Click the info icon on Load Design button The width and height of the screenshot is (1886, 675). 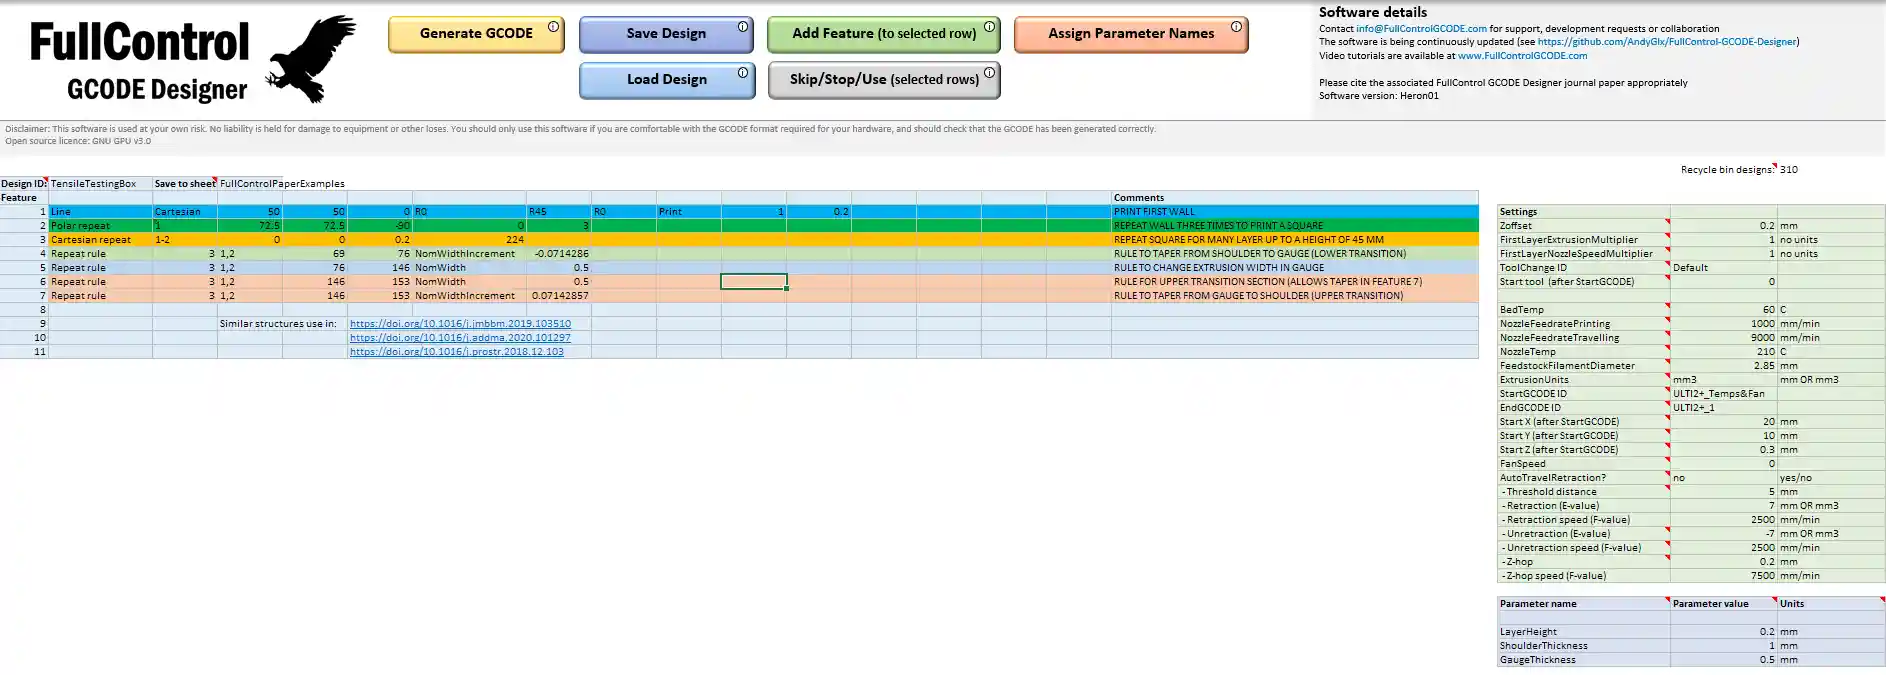(x=743, y=73)
